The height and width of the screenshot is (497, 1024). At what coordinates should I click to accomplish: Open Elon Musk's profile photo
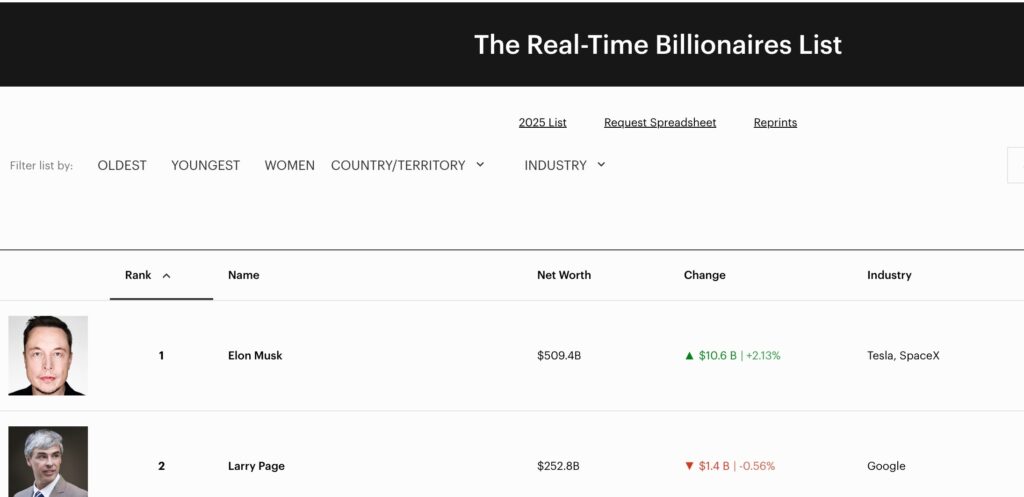click(48, 355)
